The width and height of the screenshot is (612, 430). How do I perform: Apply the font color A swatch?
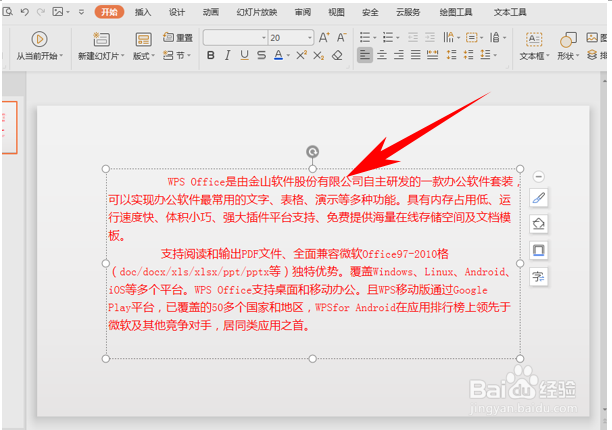[278, 55]
